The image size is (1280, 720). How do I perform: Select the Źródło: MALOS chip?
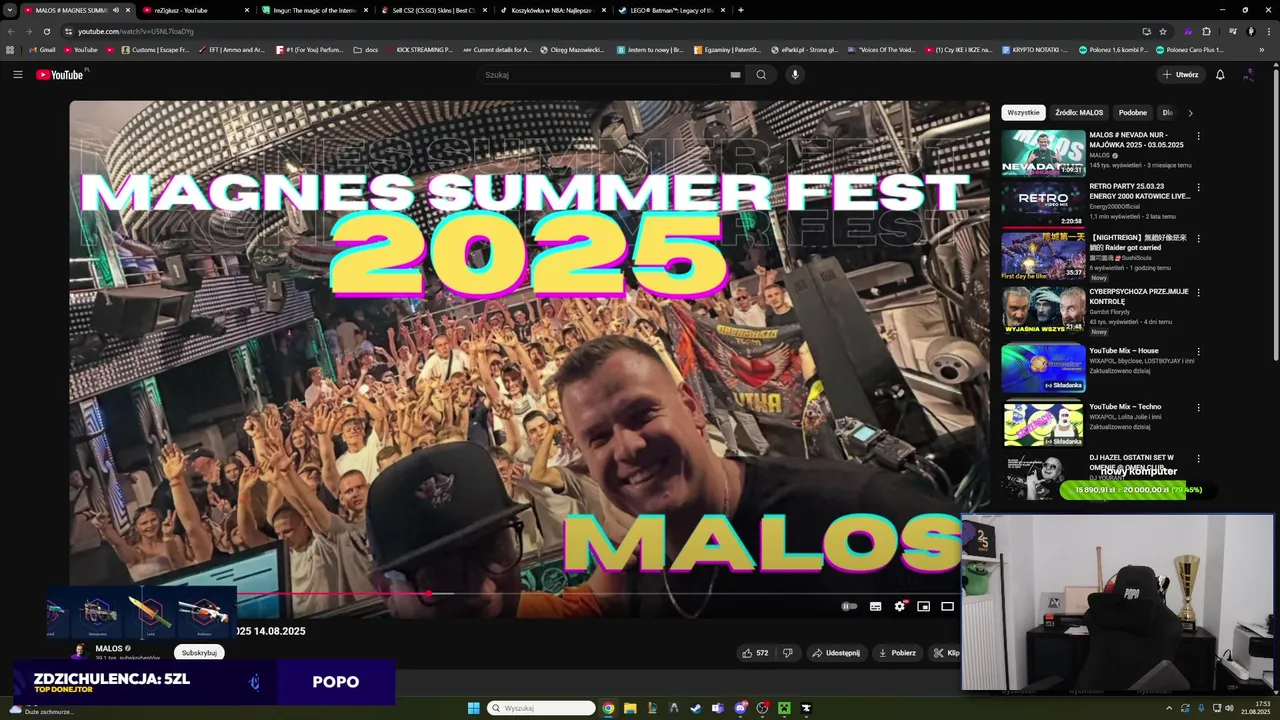1079,113
